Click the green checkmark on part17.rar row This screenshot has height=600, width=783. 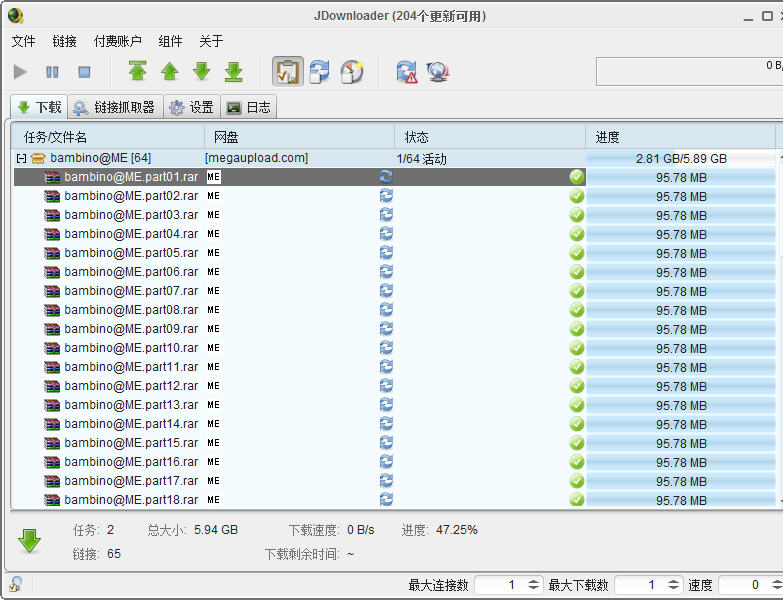click(x=577, y=480)
